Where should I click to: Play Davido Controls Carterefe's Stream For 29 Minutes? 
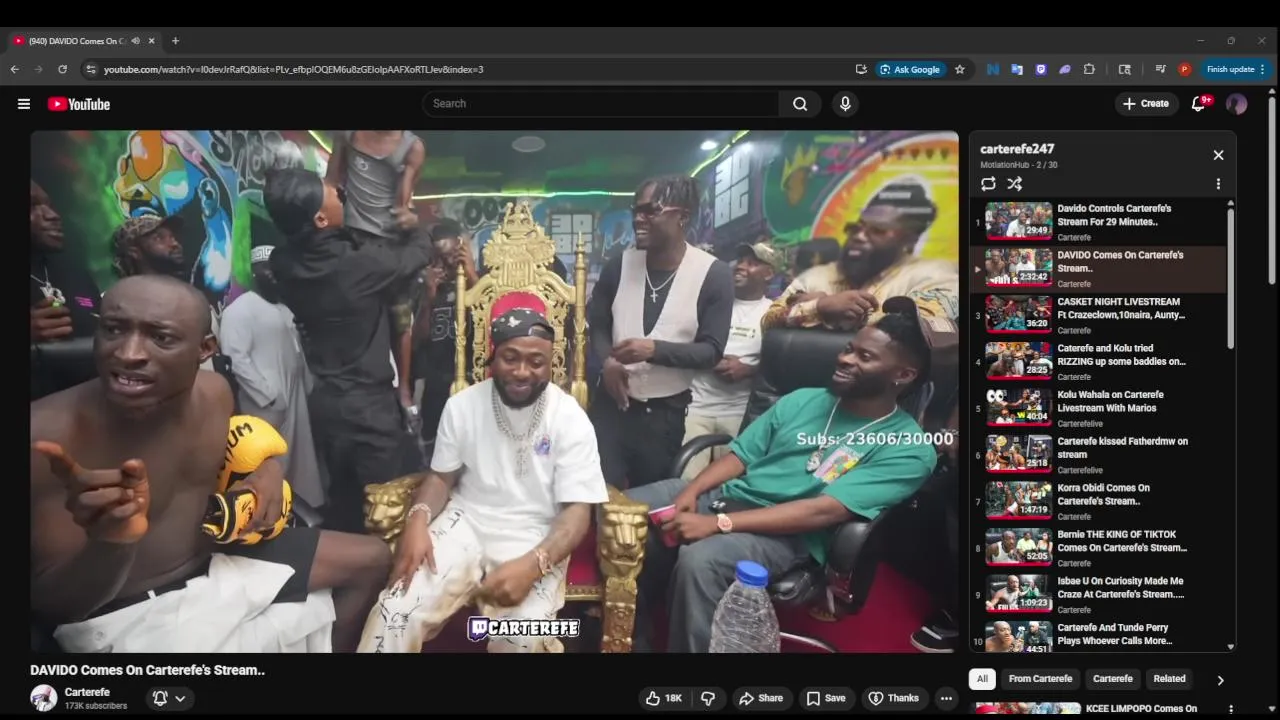[x=1098, y=222]
